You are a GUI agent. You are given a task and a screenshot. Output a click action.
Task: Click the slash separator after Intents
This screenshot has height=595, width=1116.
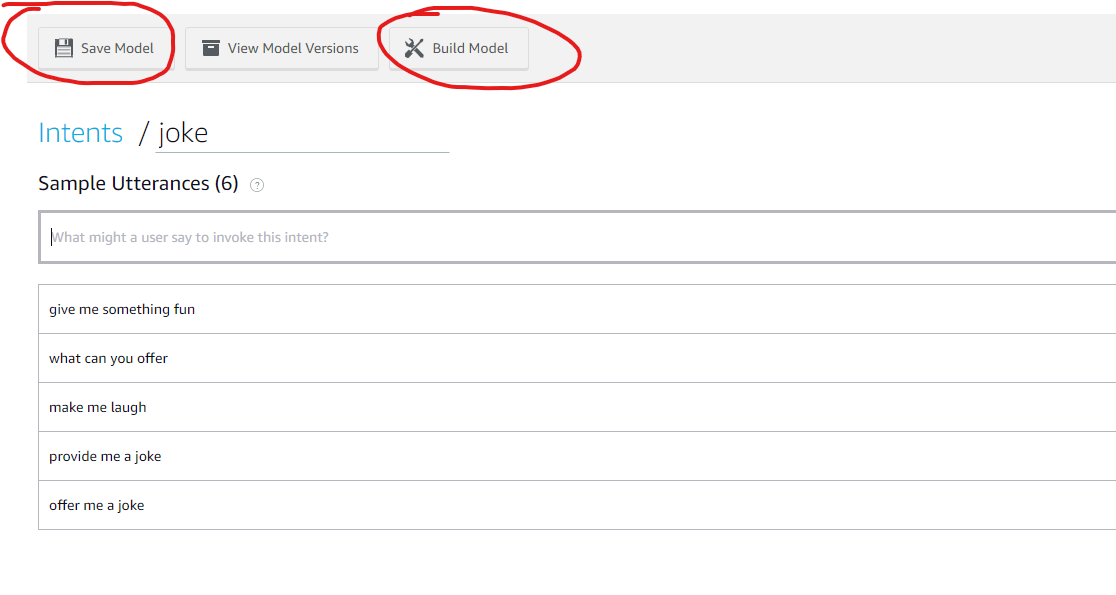(143, 133)
